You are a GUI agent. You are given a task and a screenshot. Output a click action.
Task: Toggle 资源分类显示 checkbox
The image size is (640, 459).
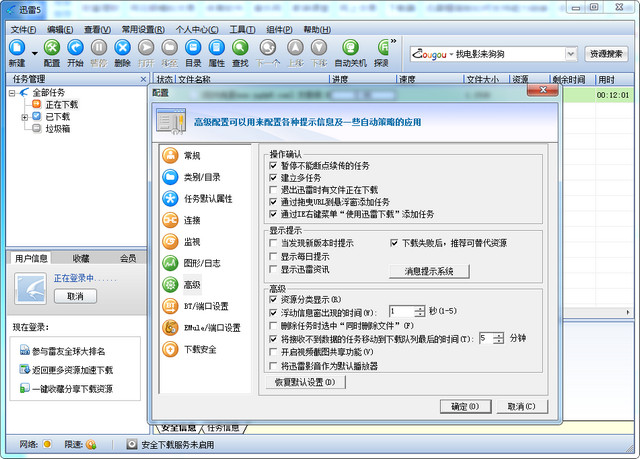coord(273,299)
